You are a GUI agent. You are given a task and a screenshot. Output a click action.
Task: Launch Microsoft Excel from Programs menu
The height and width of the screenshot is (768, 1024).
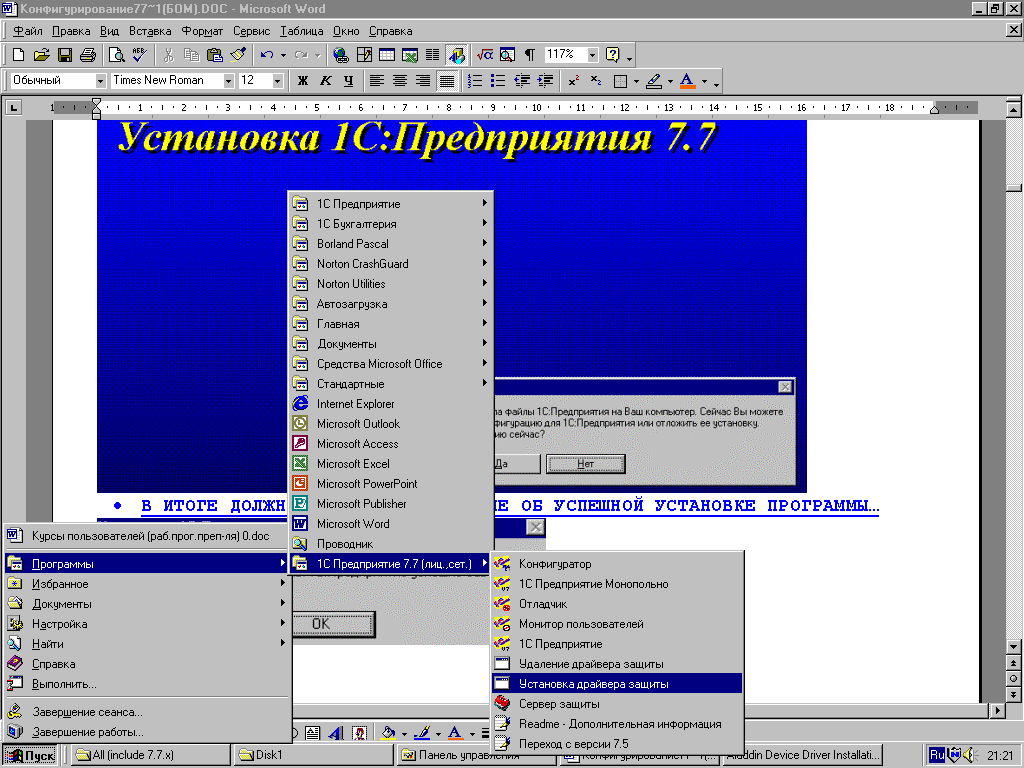pos(391,464)
